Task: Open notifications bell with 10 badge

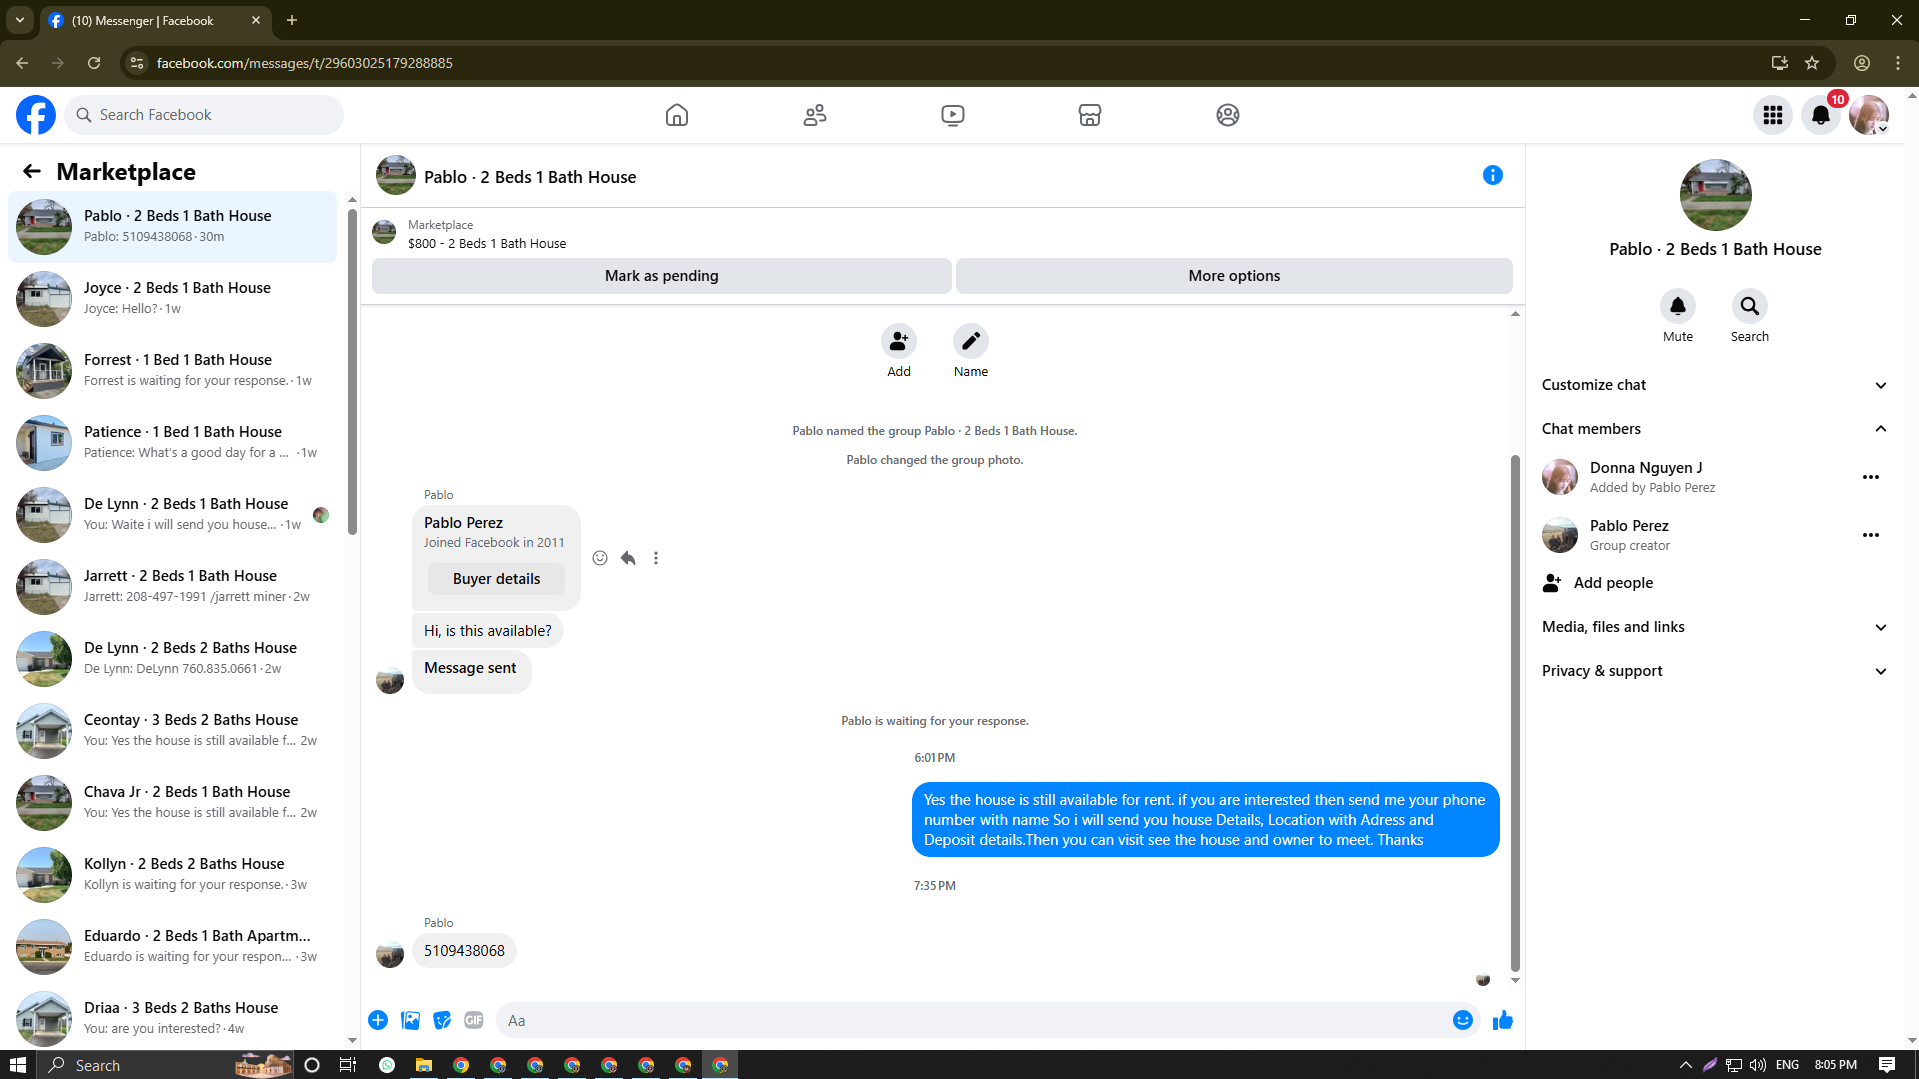Action: coord(1821,115)
